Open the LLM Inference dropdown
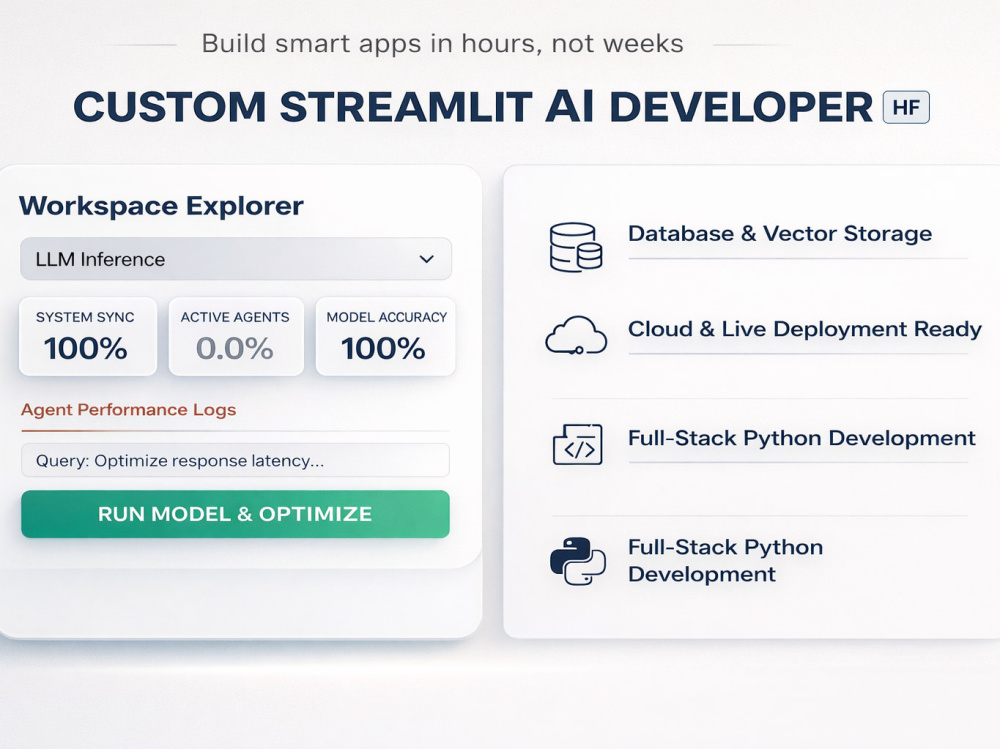 pyautogui.click(x=236, y=259)
